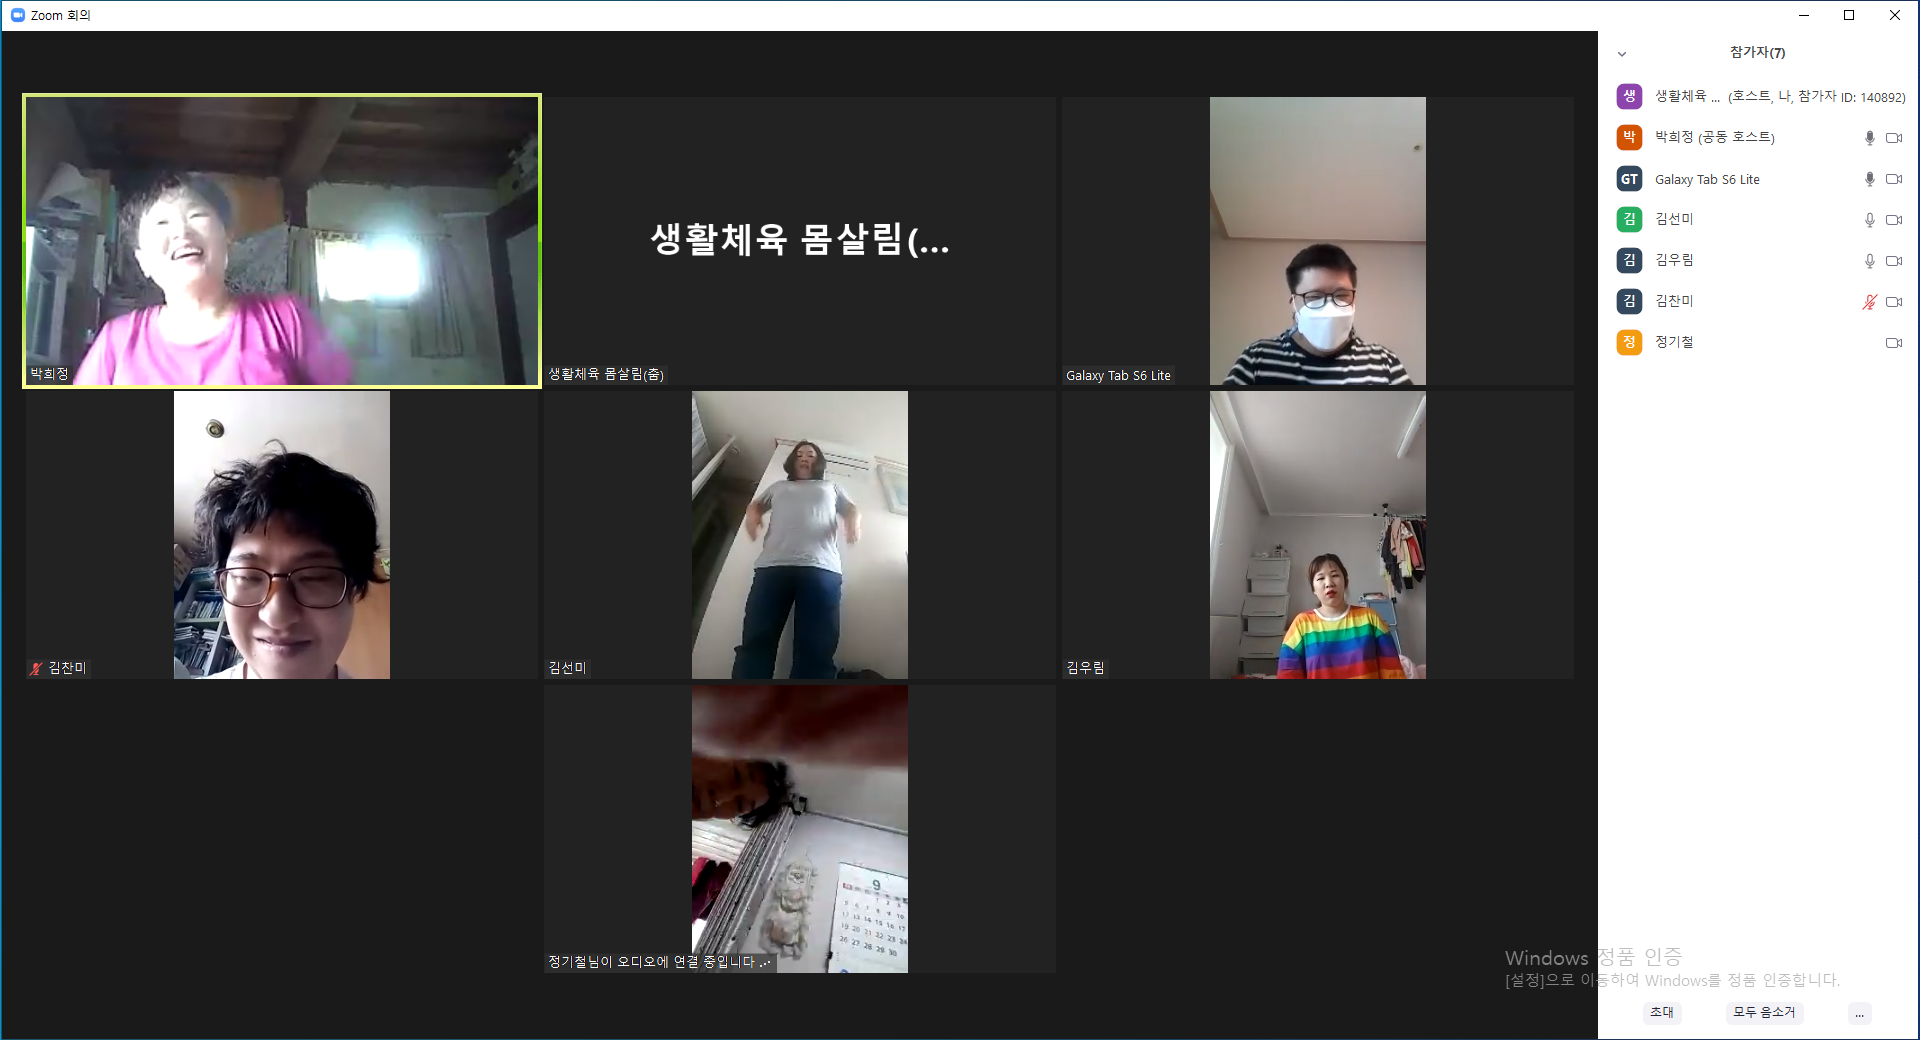The height and width of the screenshot is (1040, 1920).
Task: Select 김찬미's video tile
Action: [x=282, y=535]
